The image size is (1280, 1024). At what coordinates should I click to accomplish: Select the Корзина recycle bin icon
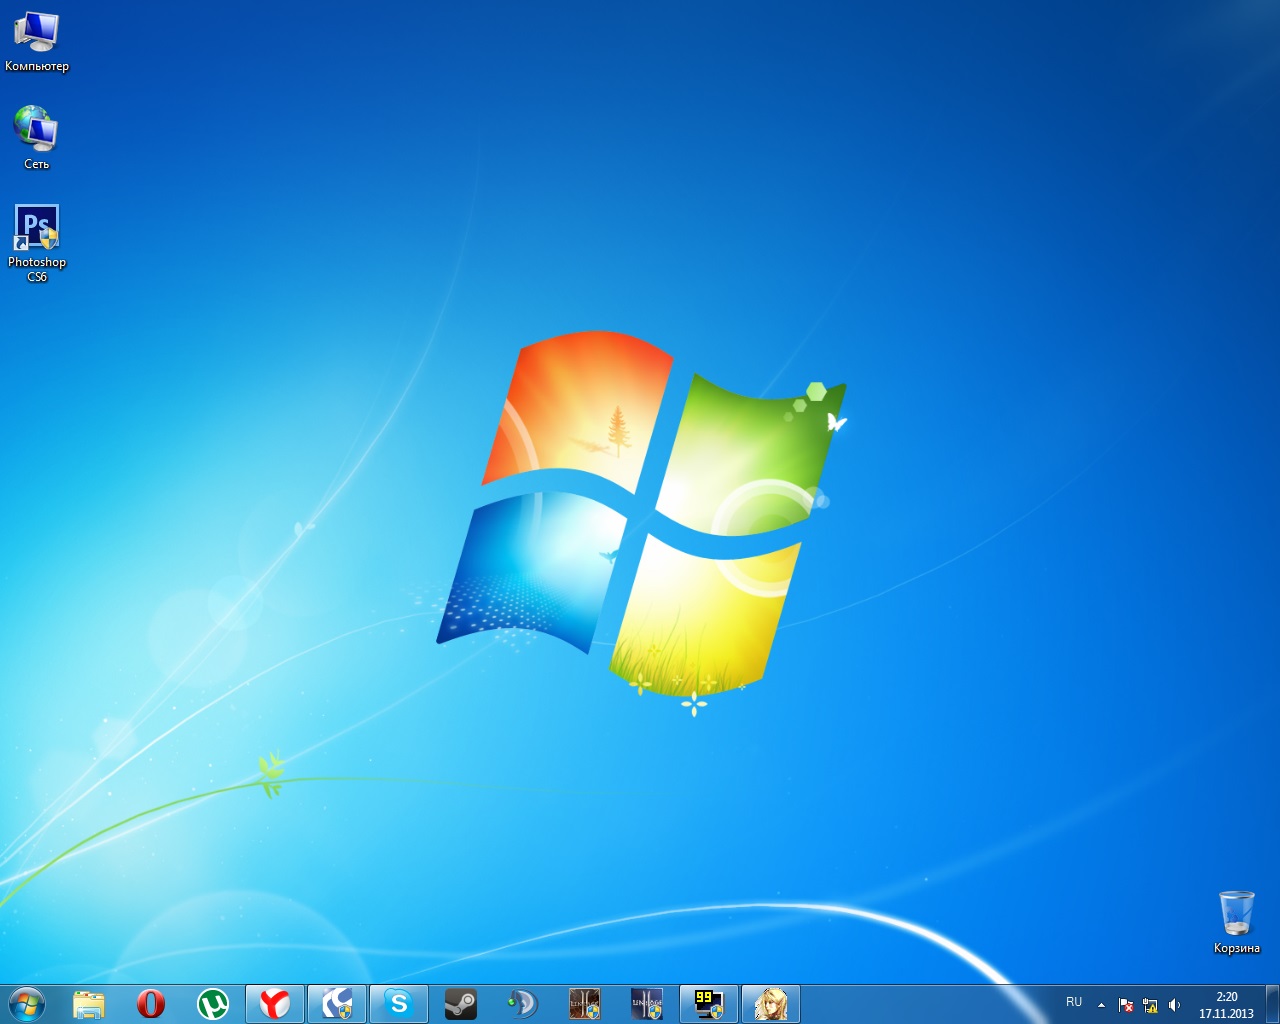(1237, 921)
